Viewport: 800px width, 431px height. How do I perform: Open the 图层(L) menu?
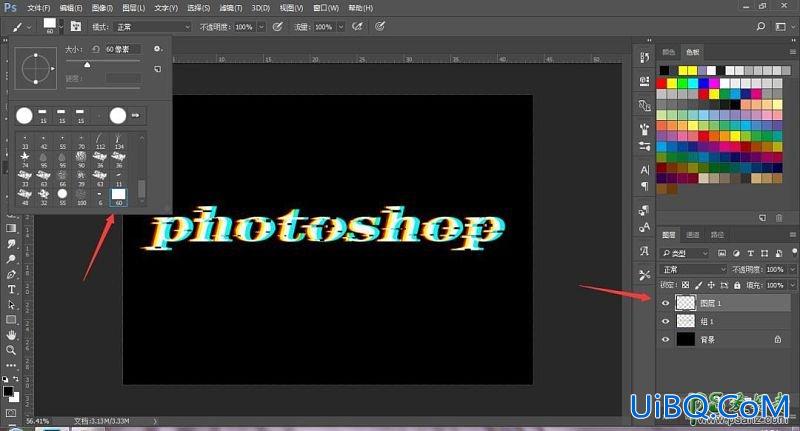pyautogui.click(x=134, y=8)
